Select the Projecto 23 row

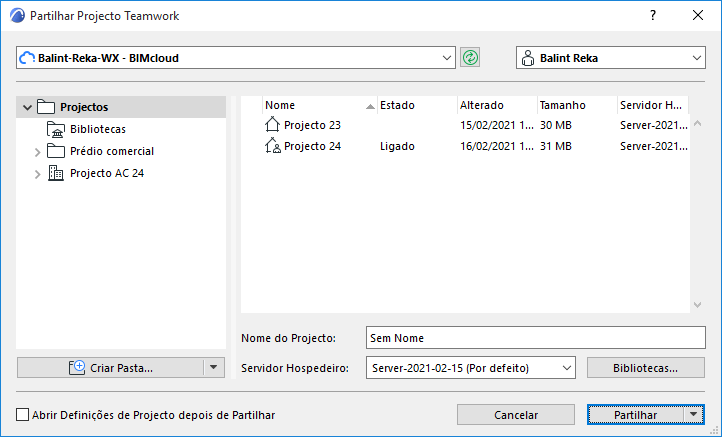(465, 125)
